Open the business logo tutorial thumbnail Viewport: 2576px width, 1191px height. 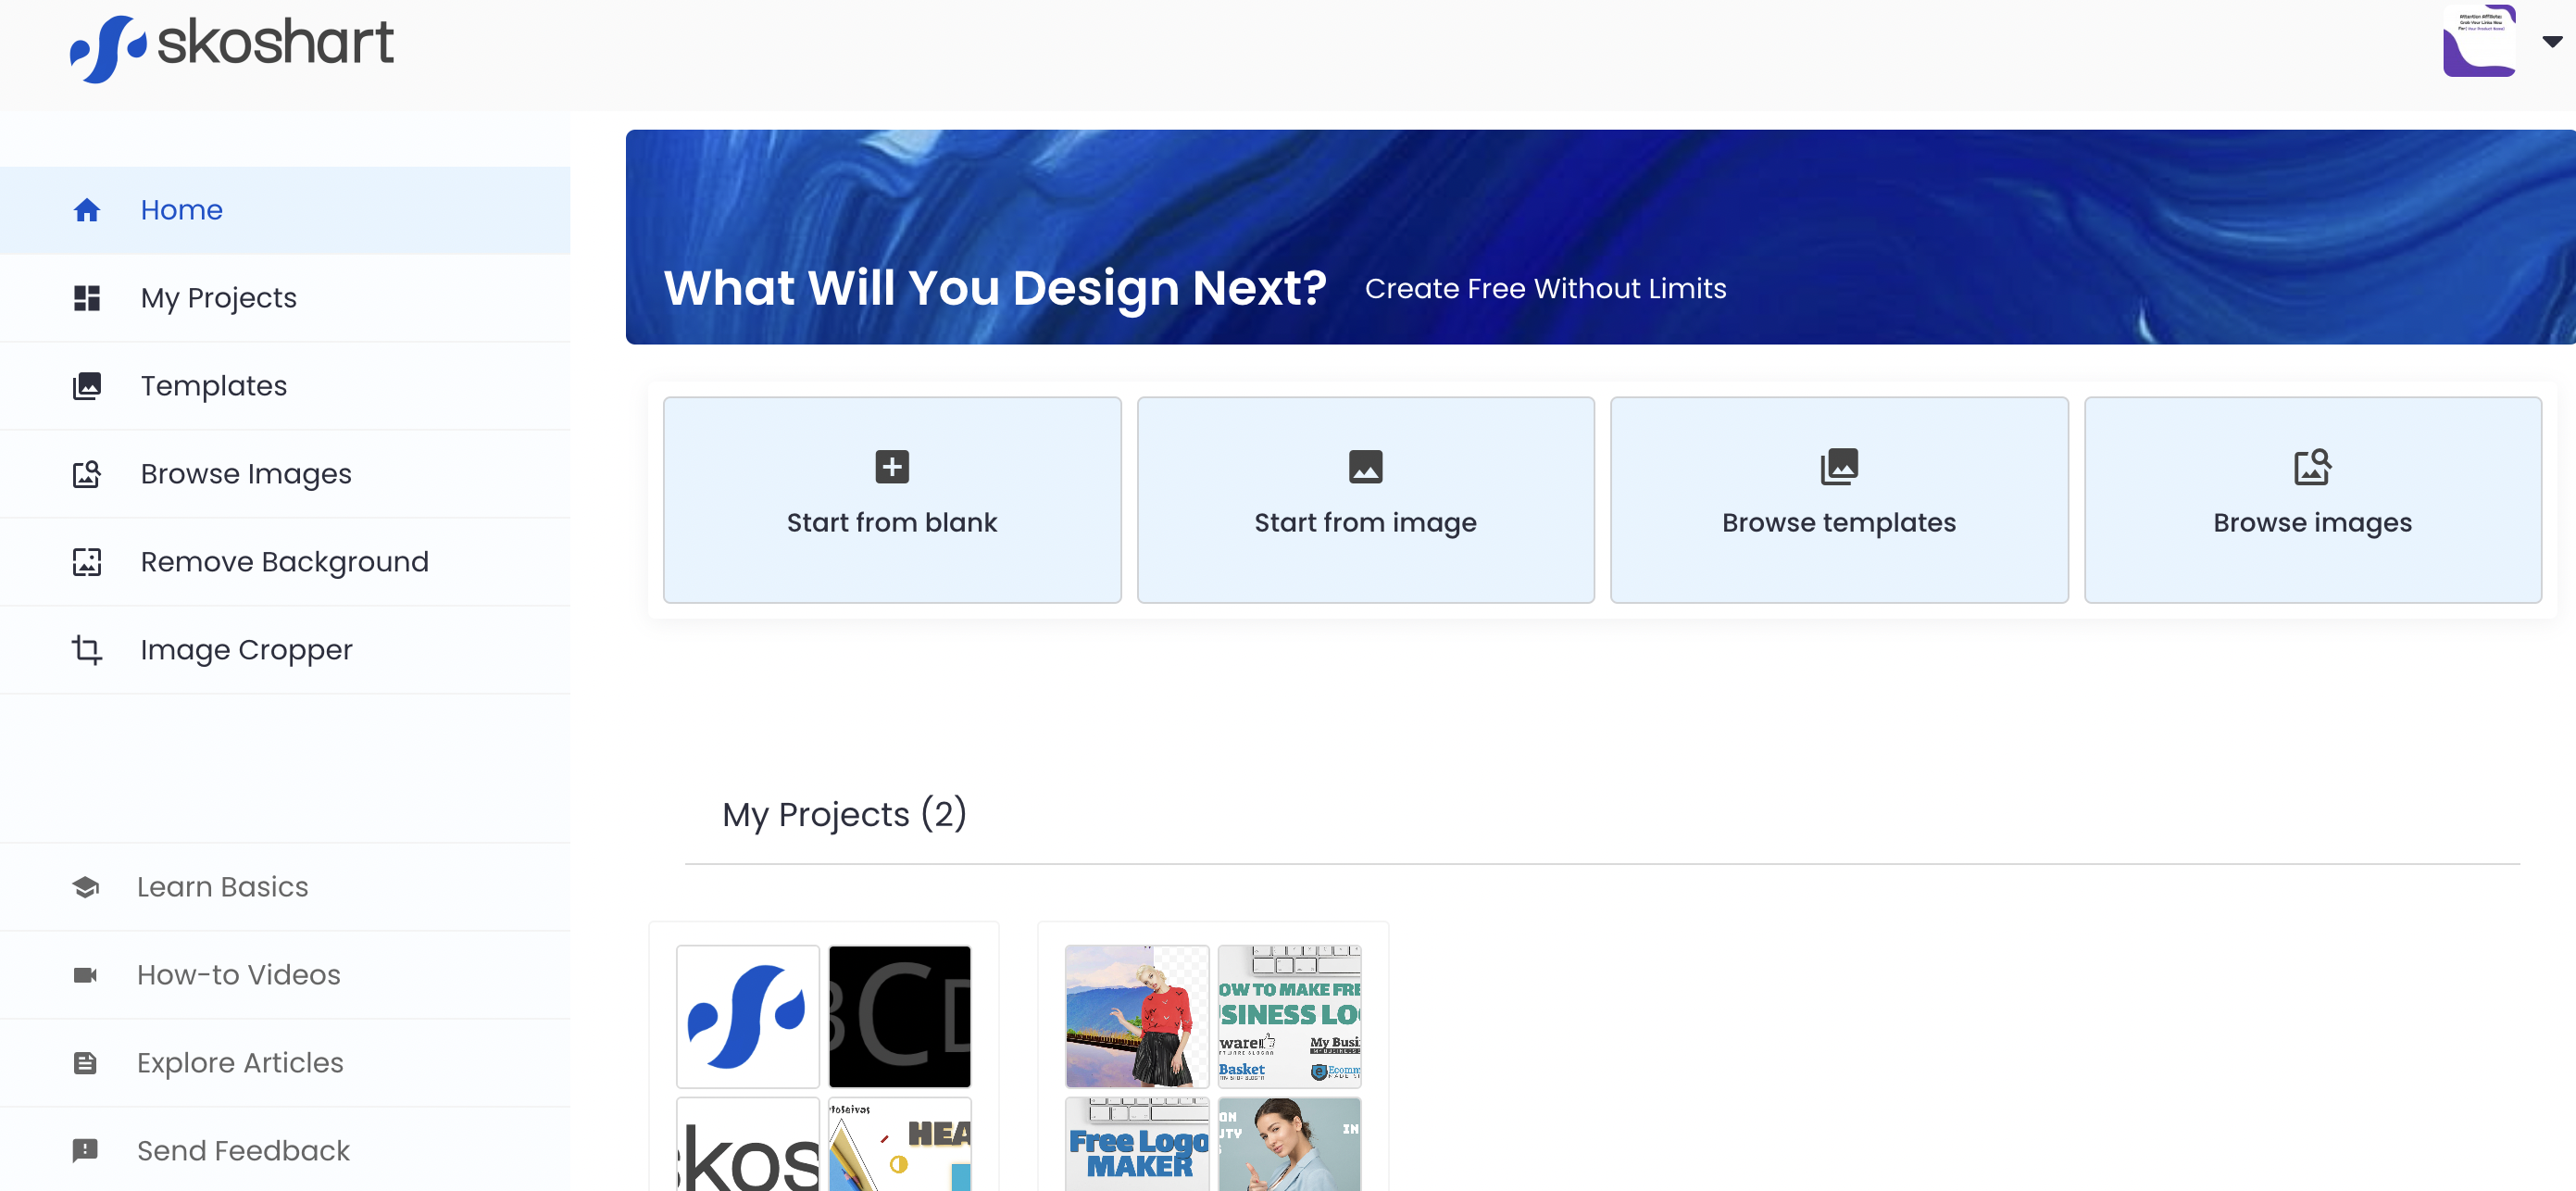[1290, 1017]
